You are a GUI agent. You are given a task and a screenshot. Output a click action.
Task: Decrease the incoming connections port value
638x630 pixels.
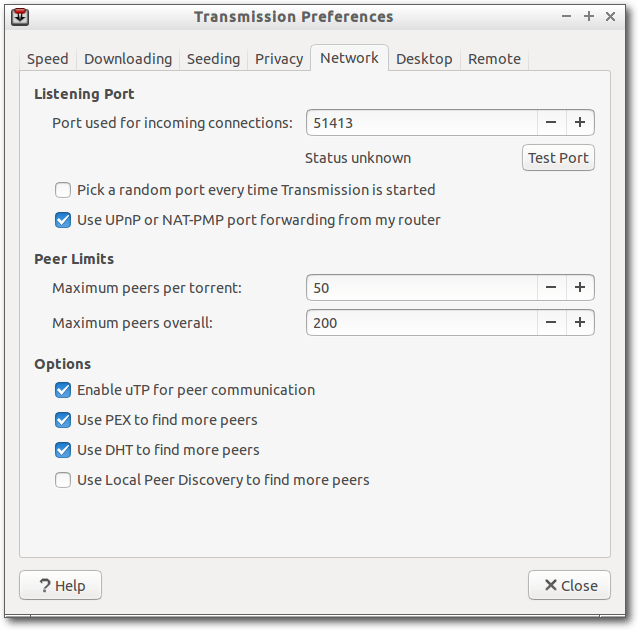[551, 122]
